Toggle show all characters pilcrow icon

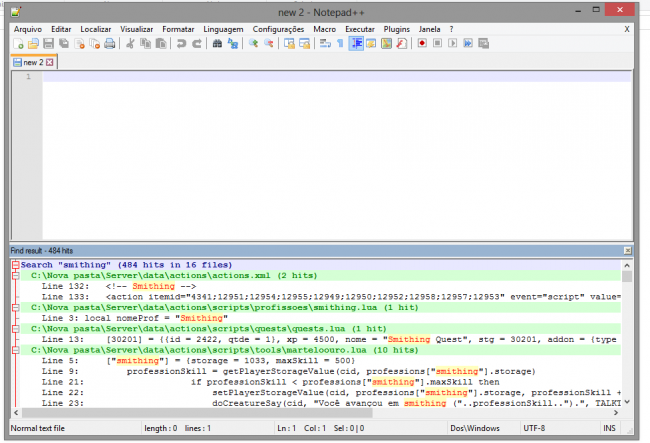(x=340, y=44)
